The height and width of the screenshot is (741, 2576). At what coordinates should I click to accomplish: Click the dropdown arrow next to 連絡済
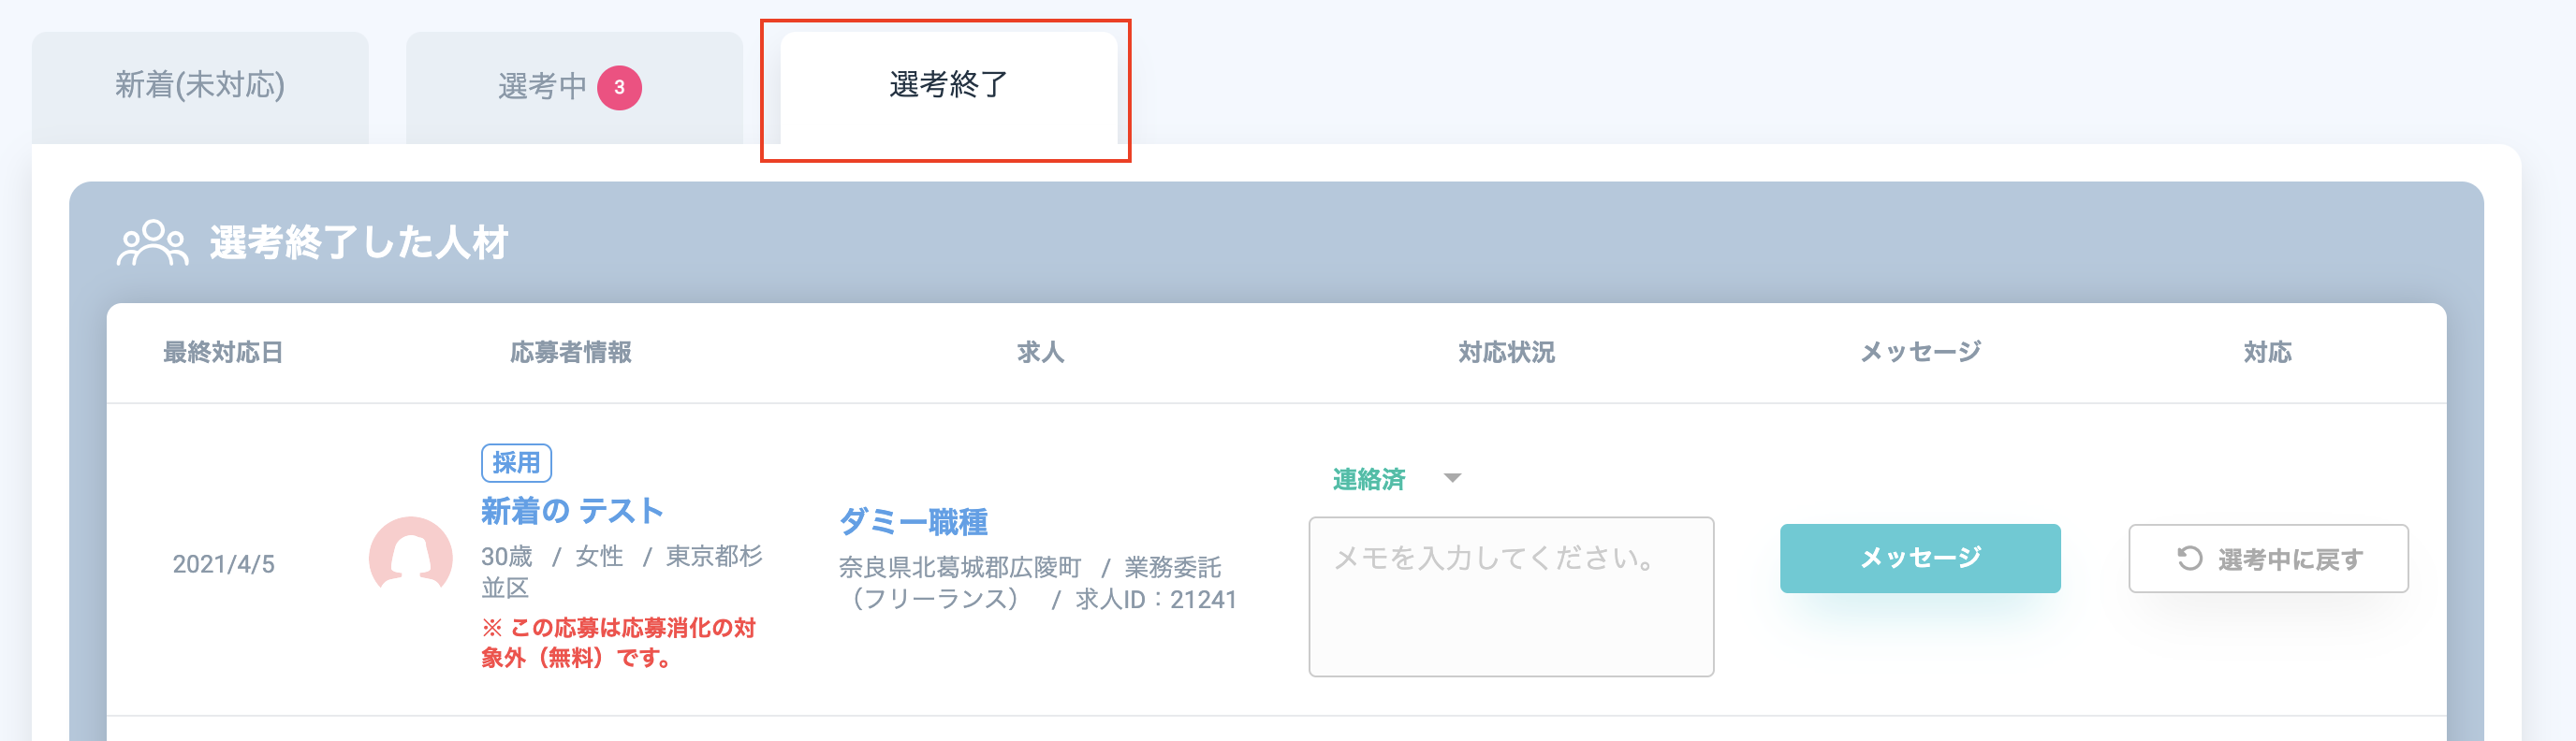click(1452, 479)
